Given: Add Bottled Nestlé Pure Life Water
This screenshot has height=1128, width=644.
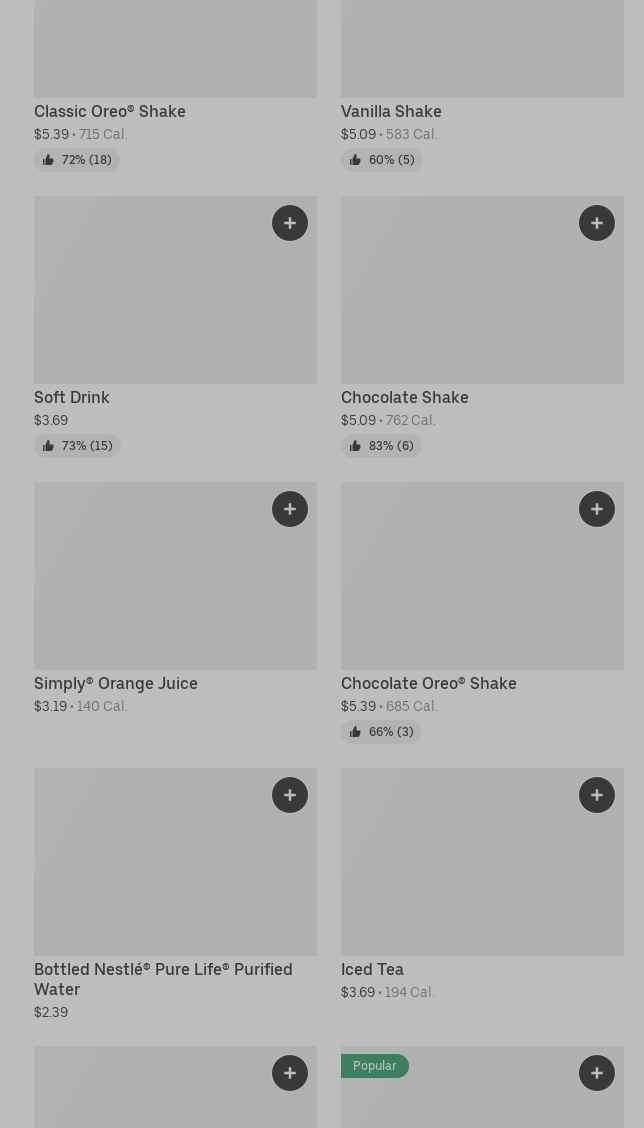Looking at the screenshot, I should coord(290,795).
